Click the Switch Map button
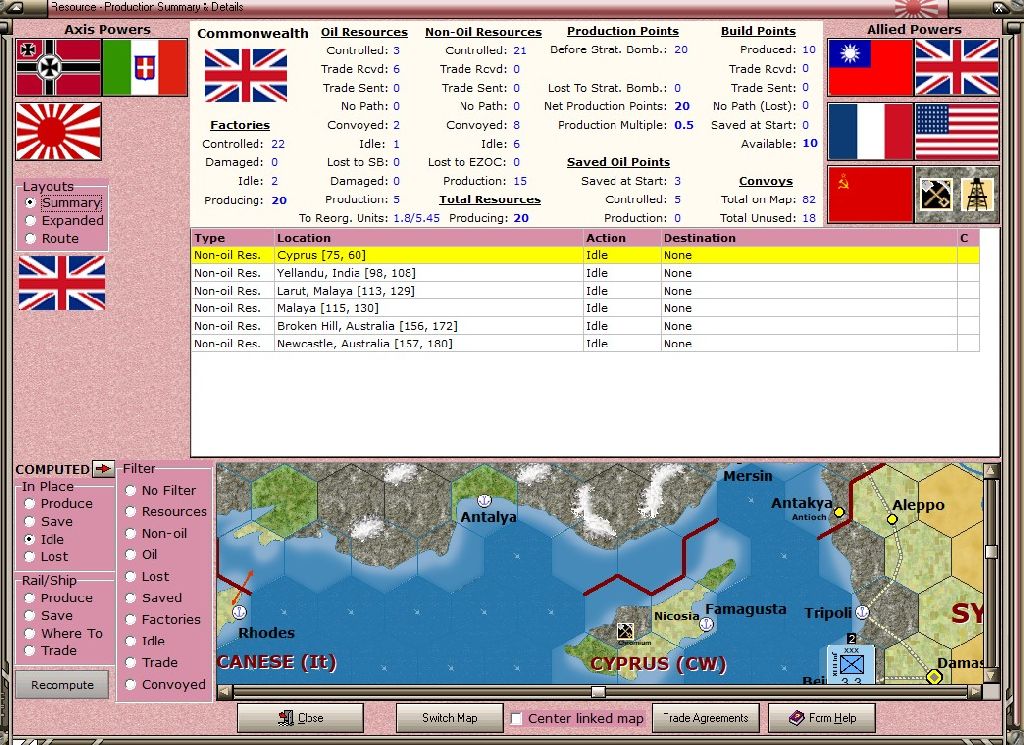 449,718
